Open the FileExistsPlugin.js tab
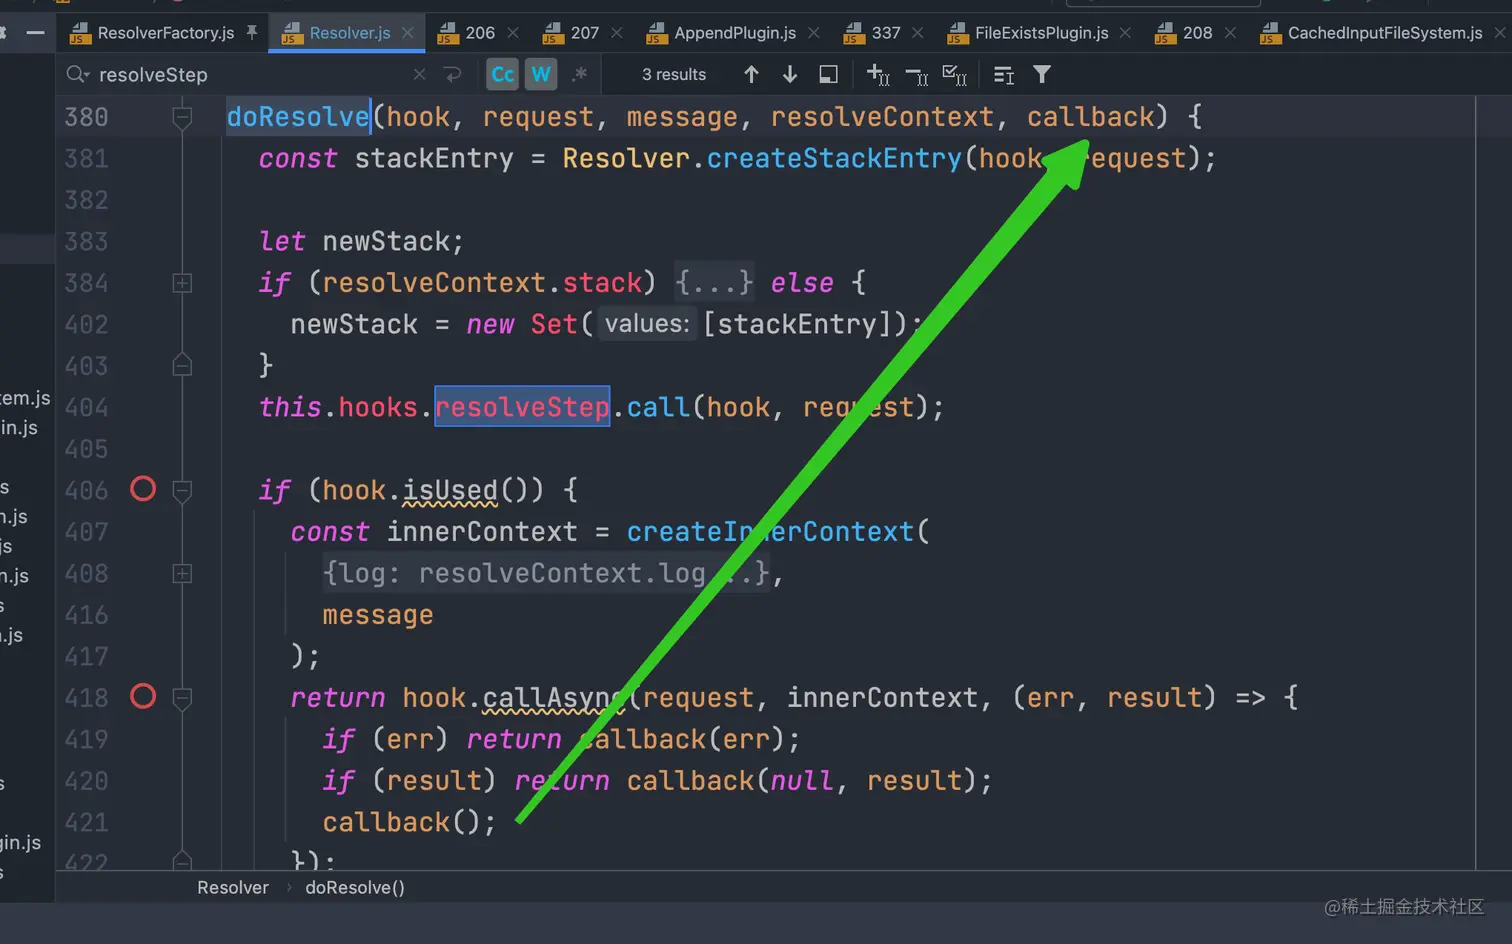Screen dimensions: 1512x944 tap(1040, 33)
